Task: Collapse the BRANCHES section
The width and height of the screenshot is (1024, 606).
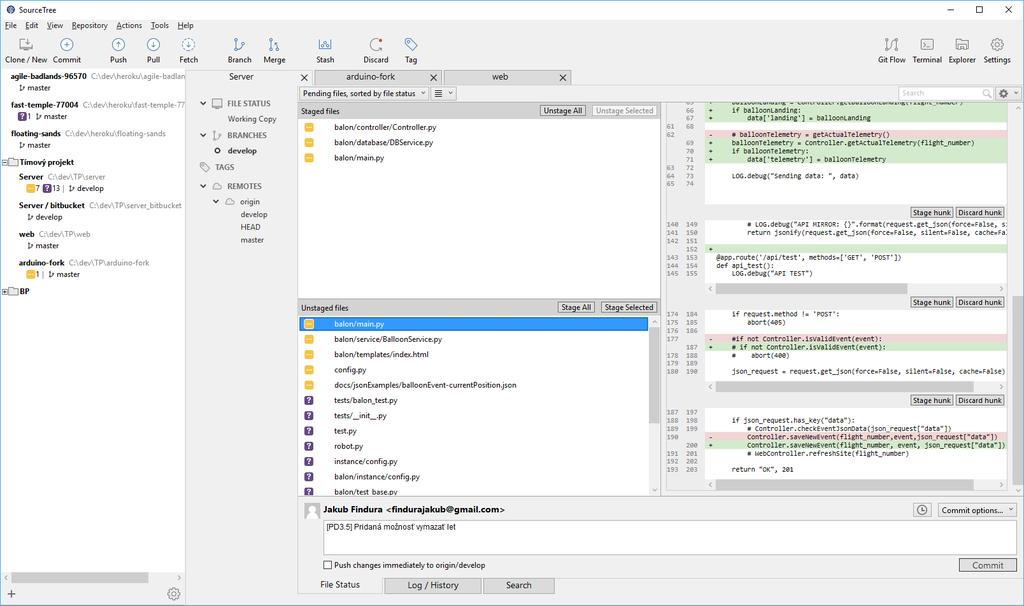Action: [x=203, y=135]
